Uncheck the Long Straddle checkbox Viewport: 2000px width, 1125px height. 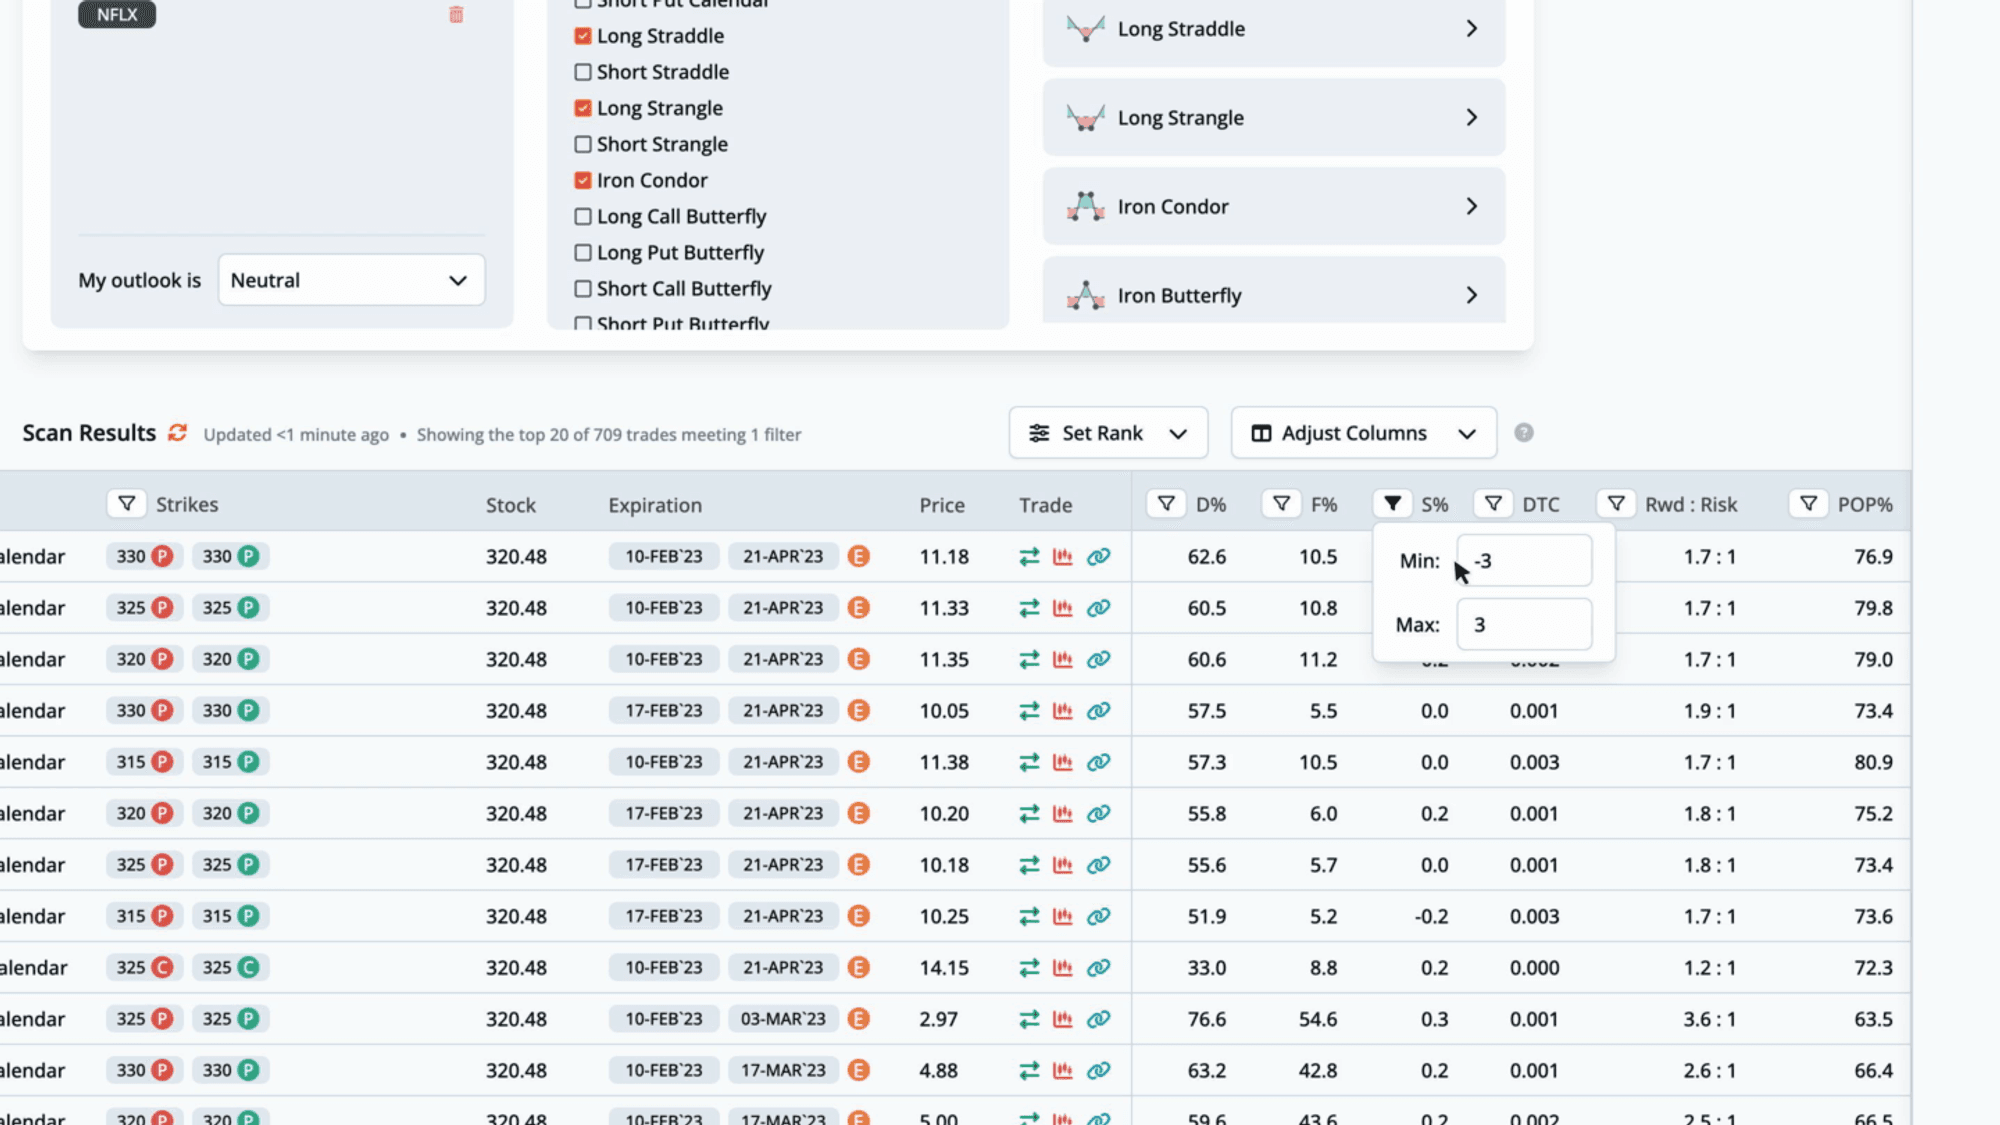(583, 36)
